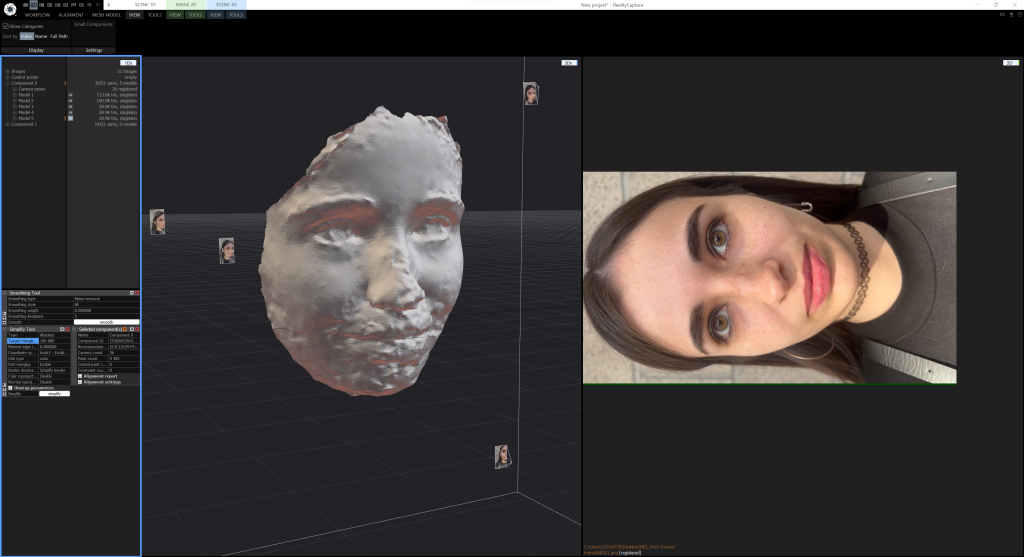The image size is (1024, 557).
Task: Open the Smoothing type value dropdown
Action: click(x=106, y=299)
